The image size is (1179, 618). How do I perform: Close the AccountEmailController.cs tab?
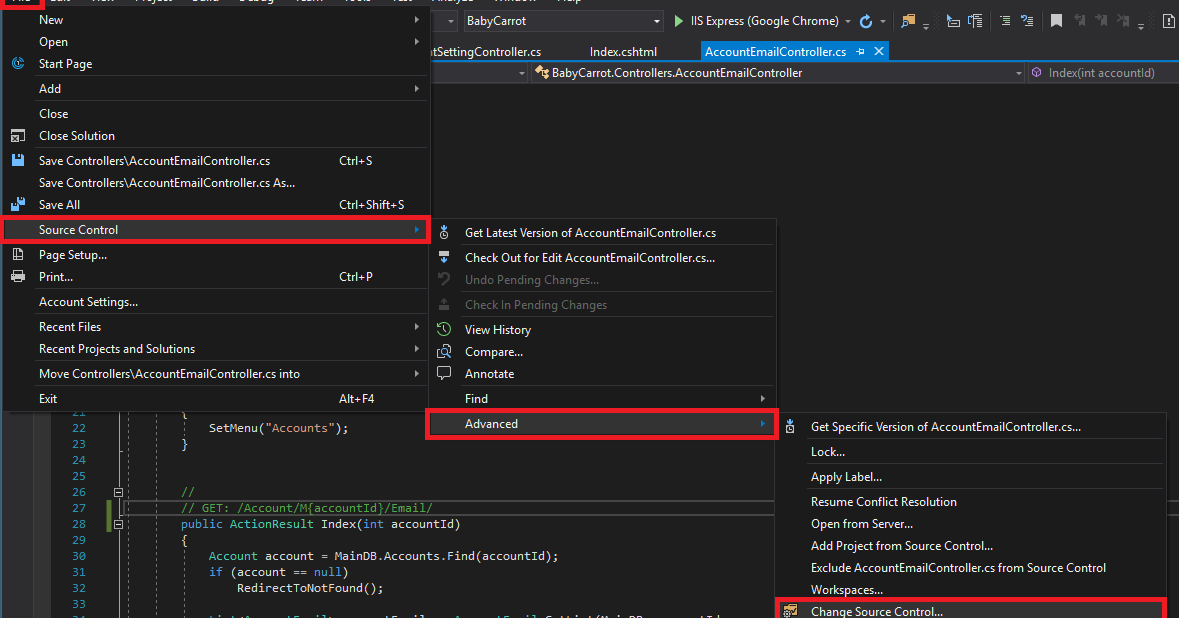878,52
